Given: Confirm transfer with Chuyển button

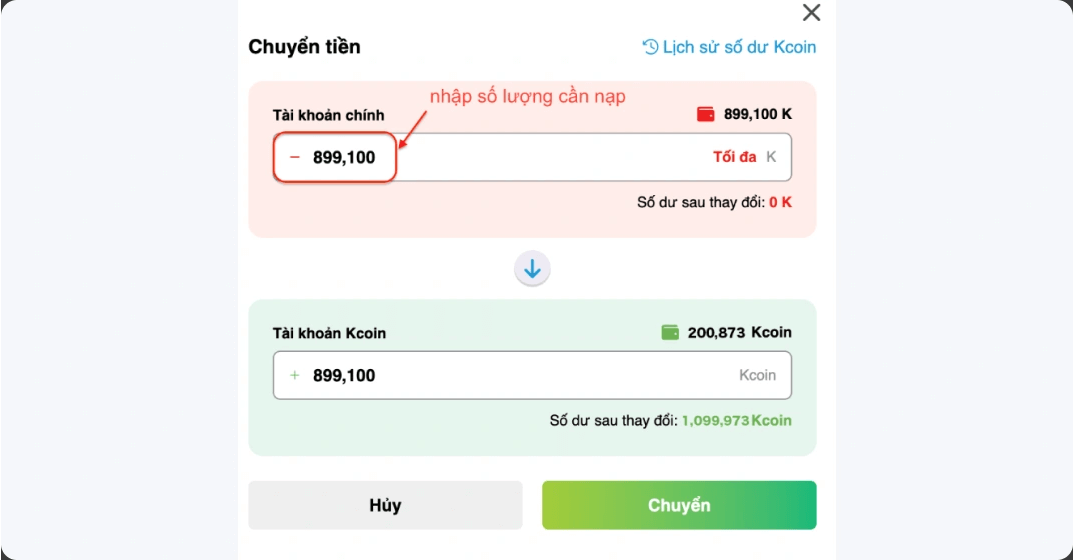Looking at the screenshot, I should tap(679, 505).
